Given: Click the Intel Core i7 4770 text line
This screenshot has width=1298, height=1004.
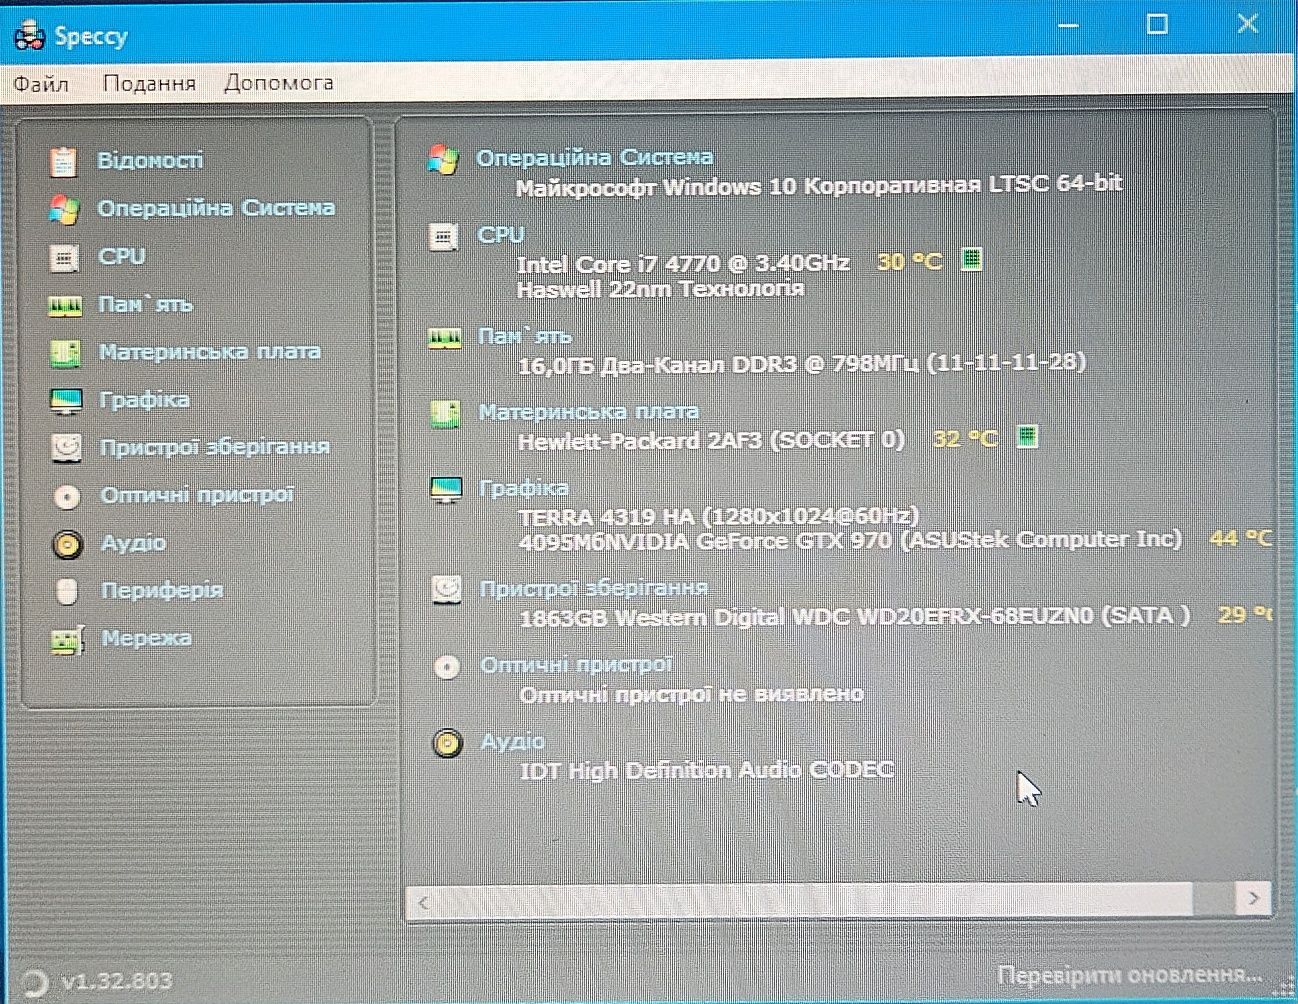Looking at the screenshot, I should click(683, 263).
